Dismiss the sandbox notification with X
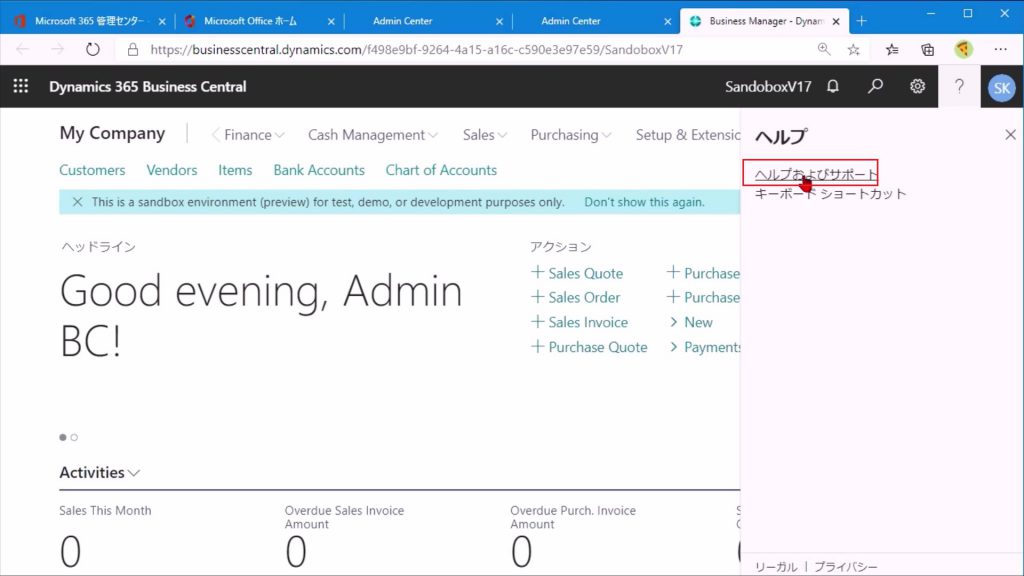Image resolution: width=1024 pixels, height=576 pixels. point(77,202)
